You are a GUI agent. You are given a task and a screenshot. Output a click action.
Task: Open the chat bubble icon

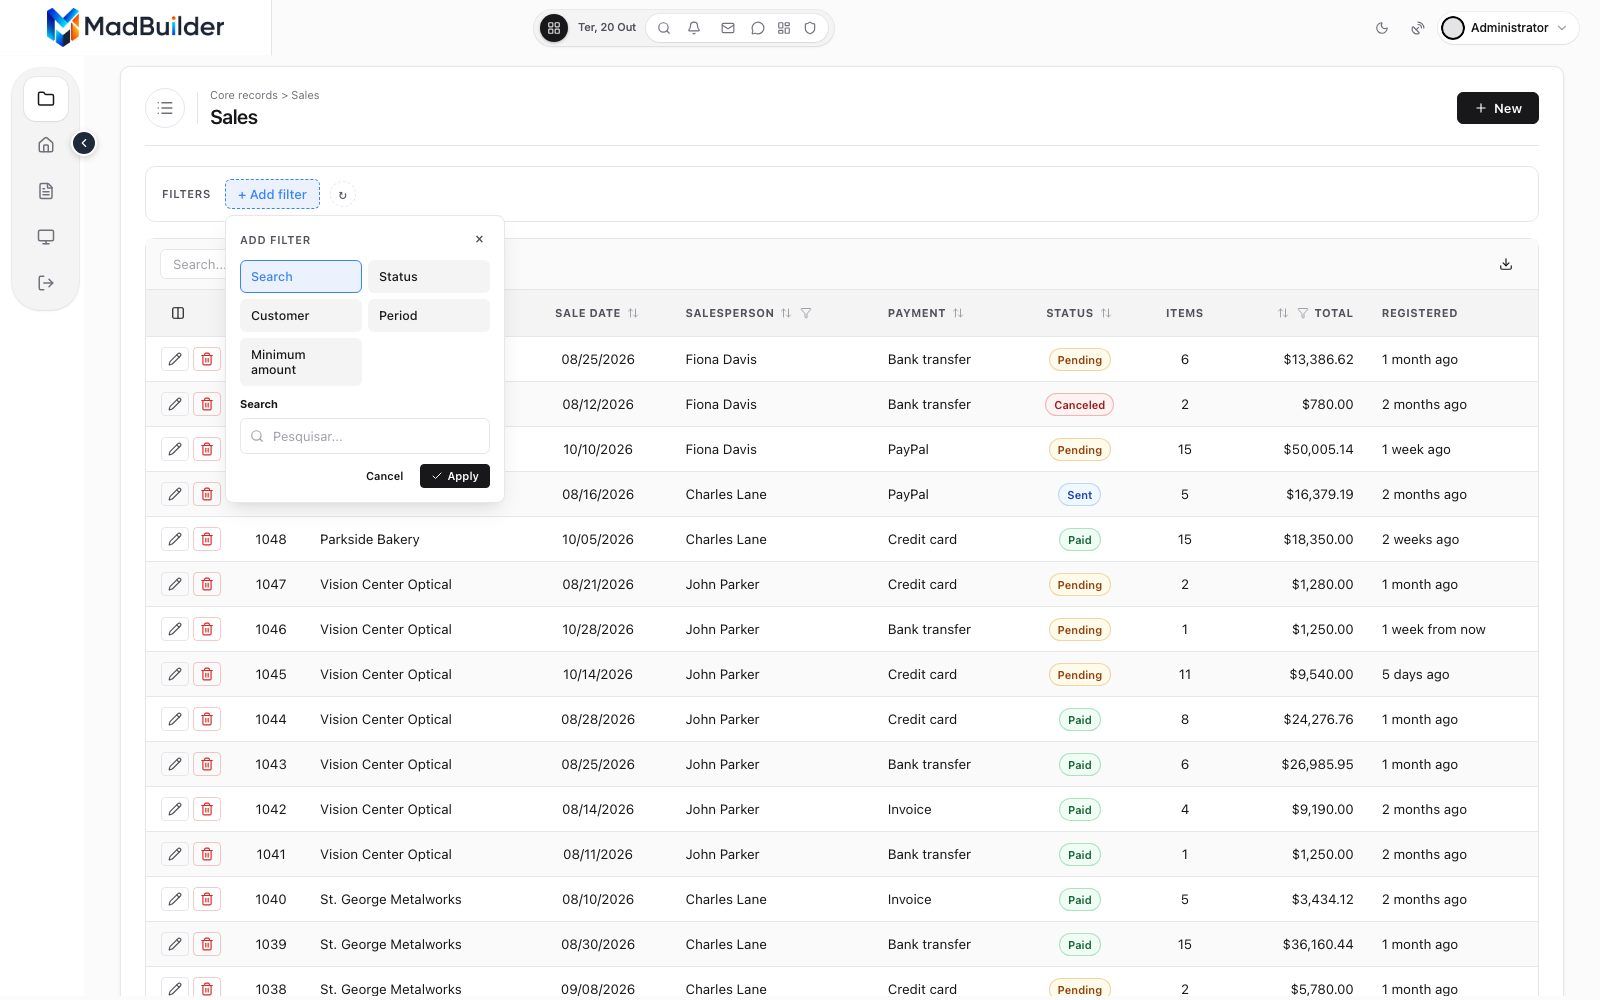point(758,28)
